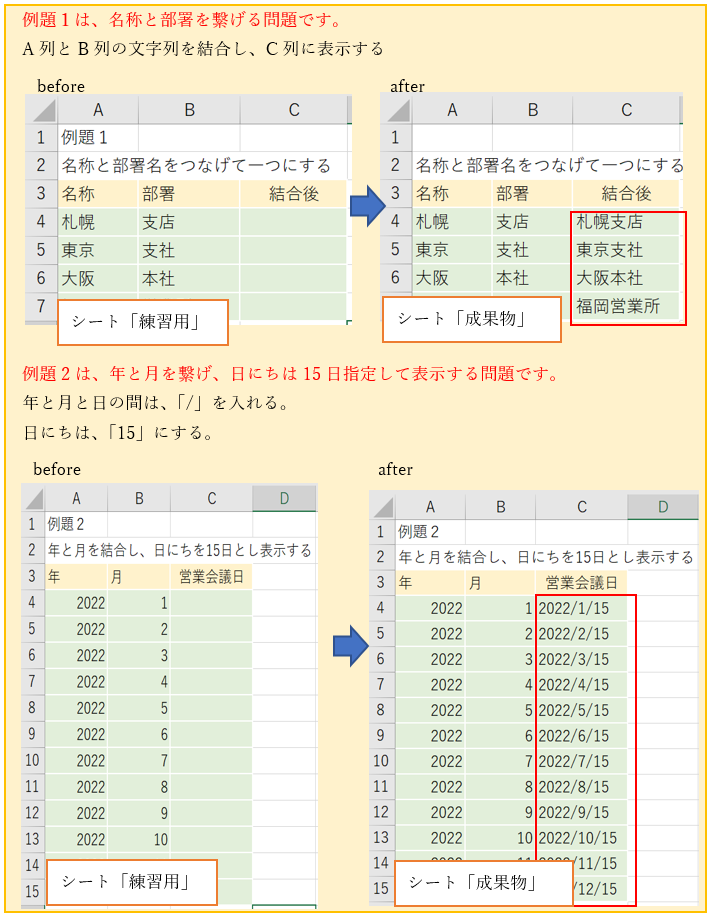Image resolution: width=711 pixels, height=918 pixels.
Task: Select the cell showing 2022/10/15
Action: click(x=578, y=838)
